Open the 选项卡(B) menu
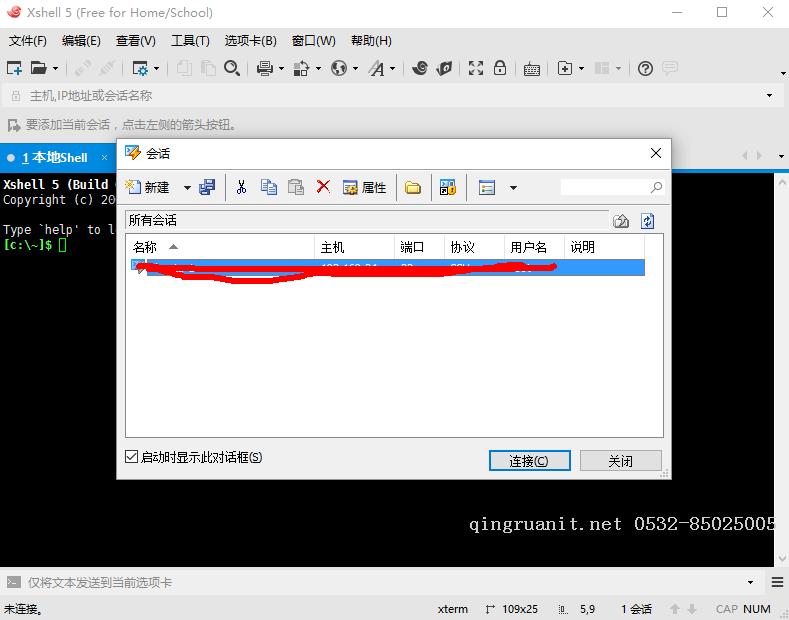The image size is (789, 620). [x=251, y=40]
